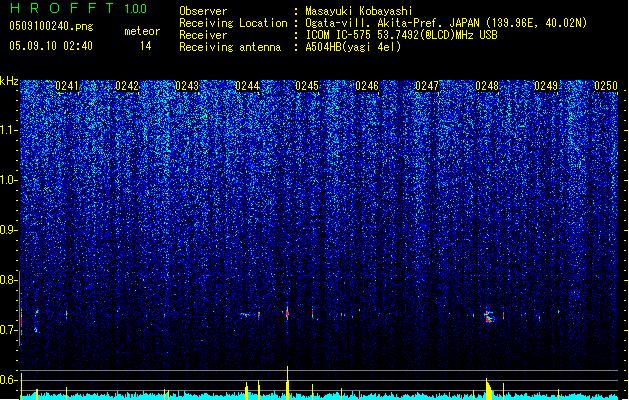Click the date stamp 05.09.10 02:40
The image size is (629, 400).
coord(51,46)
